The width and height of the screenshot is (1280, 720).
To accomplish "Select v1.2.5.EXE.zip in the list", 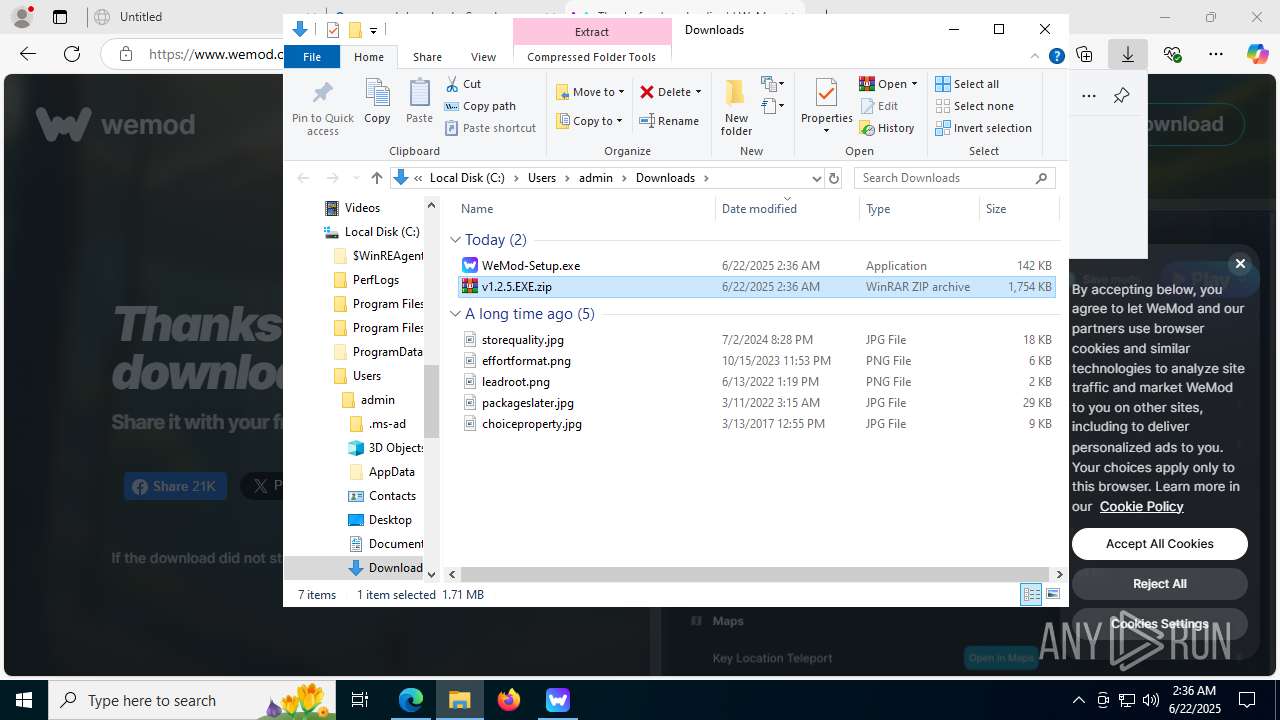I will click(x=756, y=287).
